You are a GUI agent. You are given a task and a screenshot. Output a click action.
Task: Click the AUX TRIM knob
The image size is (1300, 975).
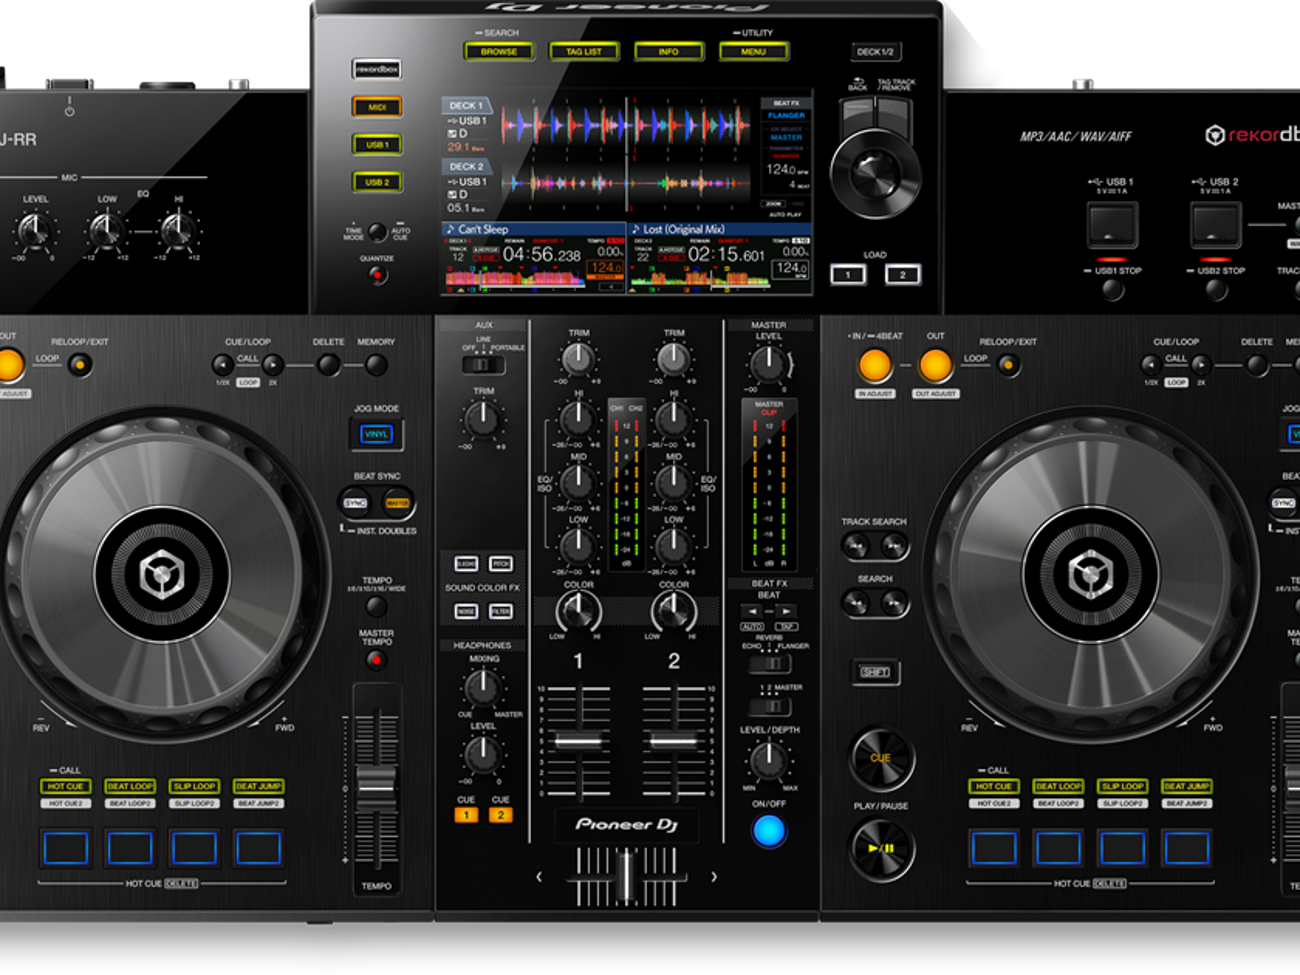click(483, 420)
